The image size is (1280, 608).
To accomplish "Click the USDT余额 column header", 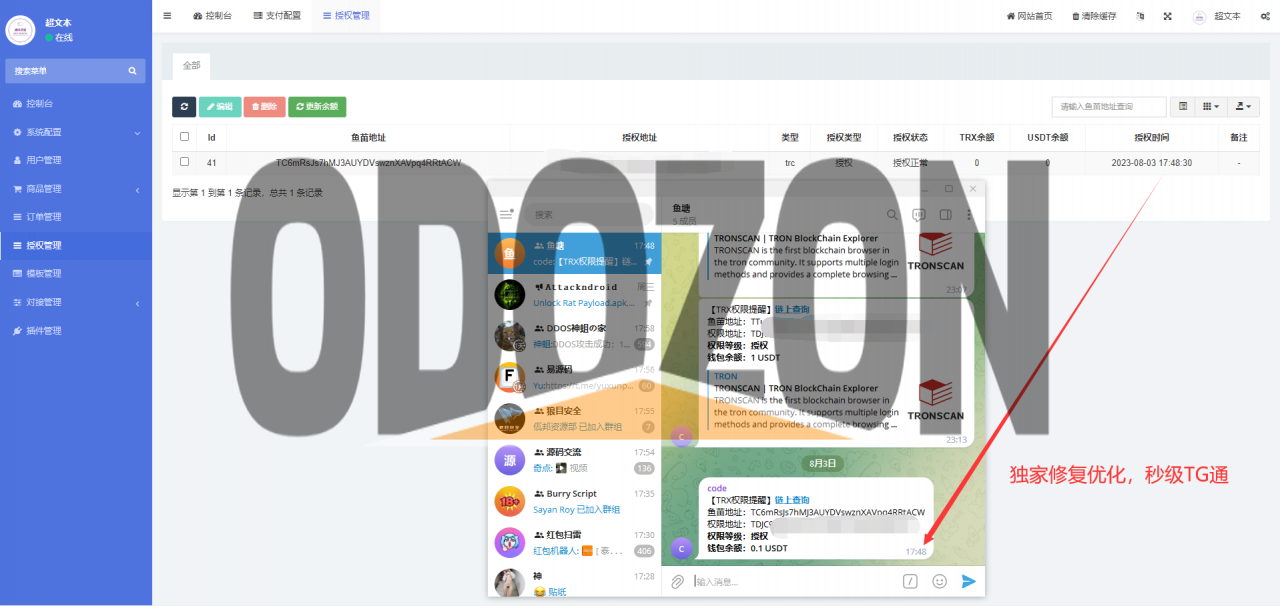I will click(x=1047, y=137).
